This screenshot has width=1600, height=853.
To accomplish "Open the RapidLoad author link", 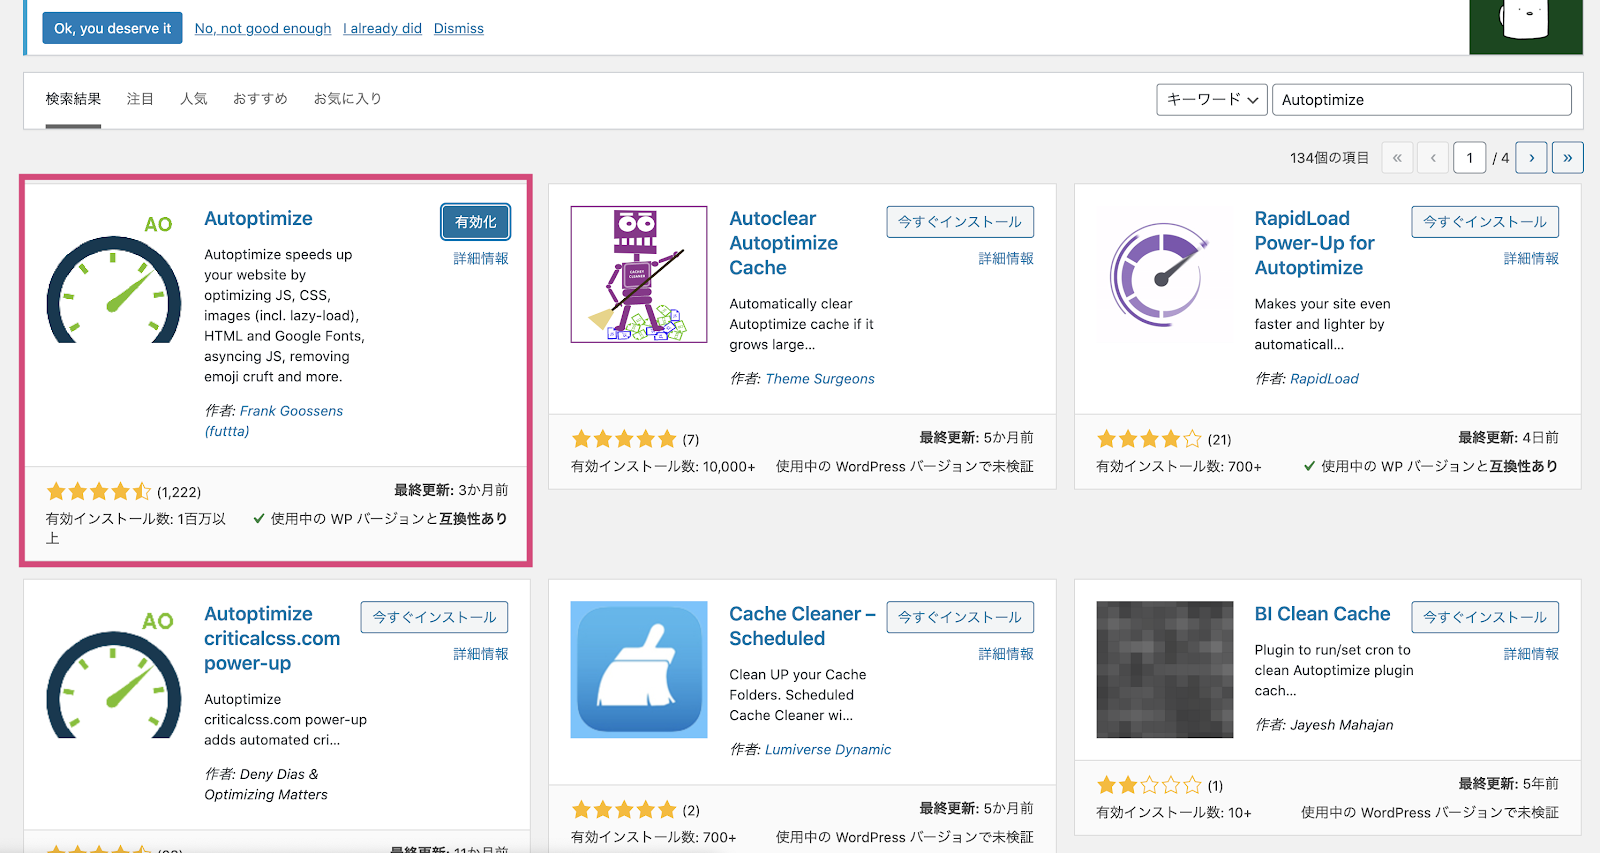I will click(1324, 379).
